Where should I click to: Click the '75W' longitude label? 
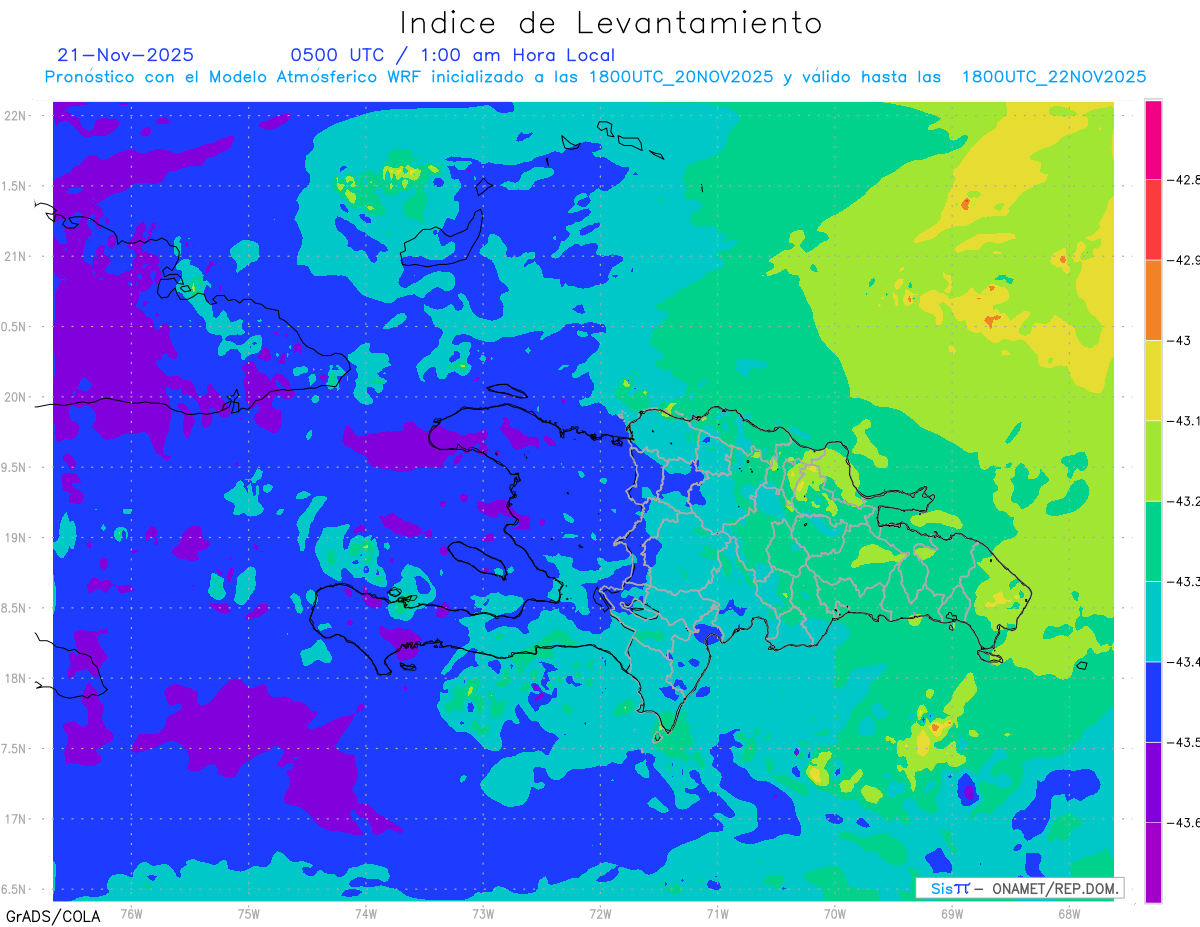248,913
